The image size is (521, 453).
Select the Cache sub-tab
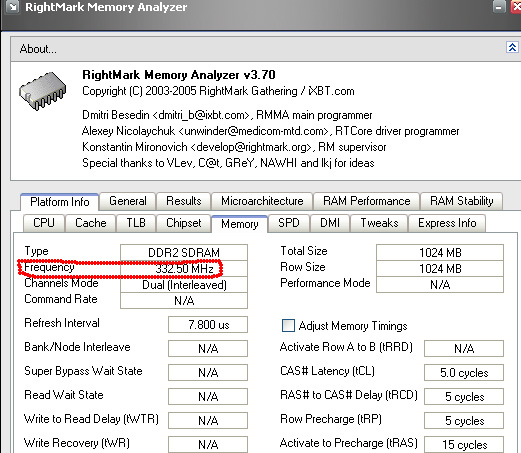pyautogui.click(x=91, y=223)
